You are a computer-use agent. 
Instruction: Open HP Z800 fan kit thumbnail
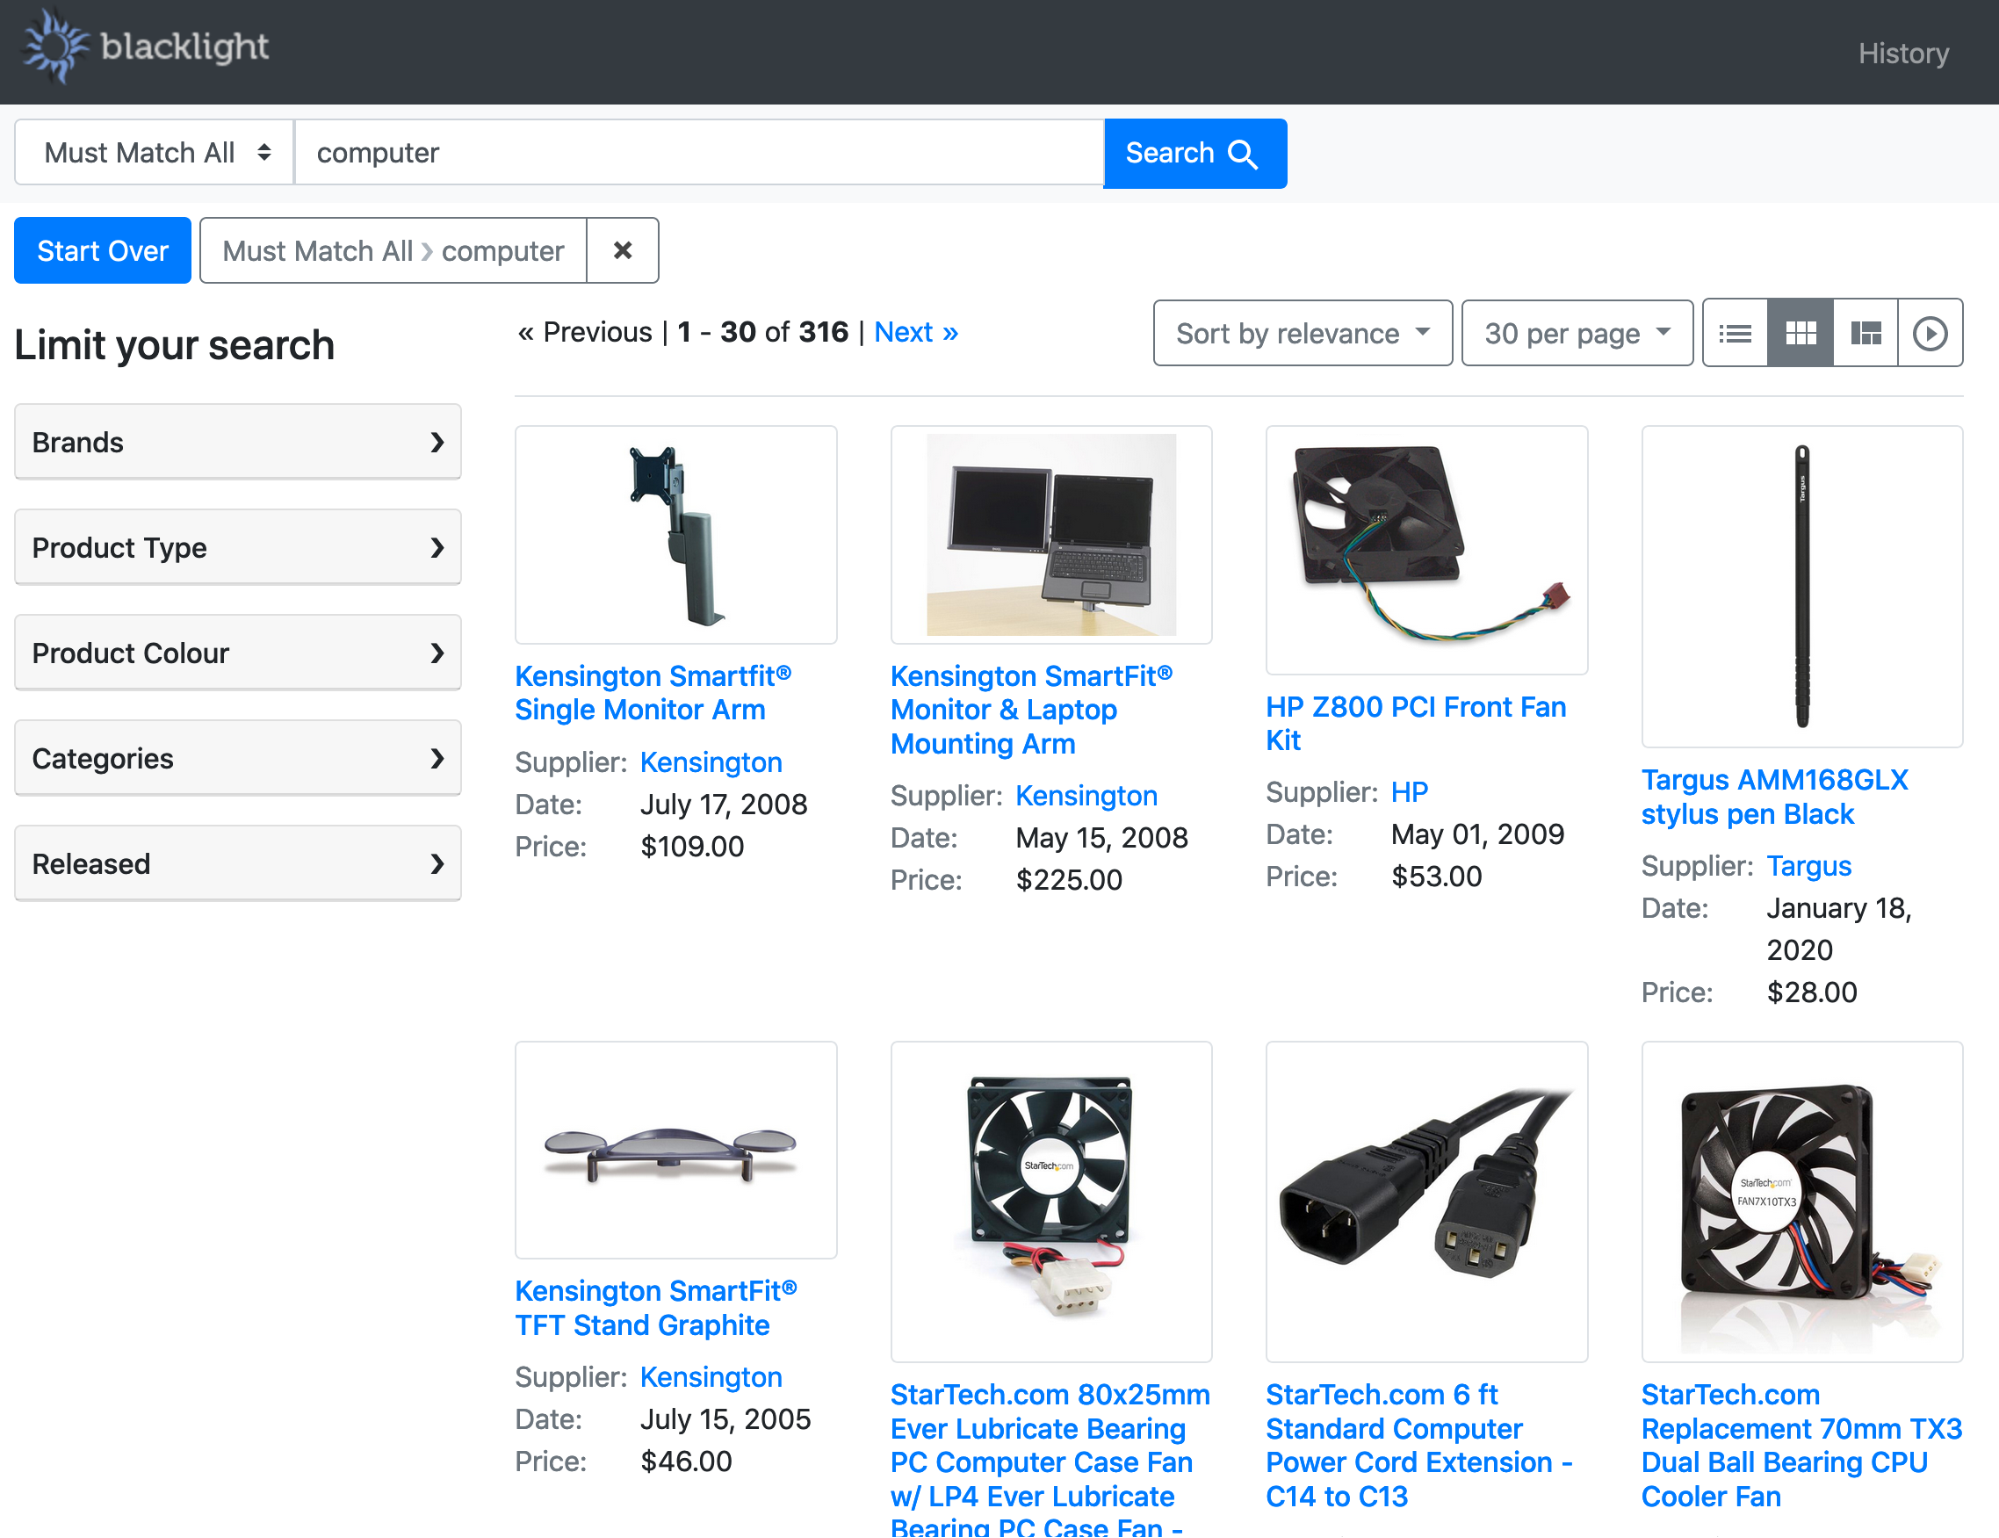[1426, 549]
